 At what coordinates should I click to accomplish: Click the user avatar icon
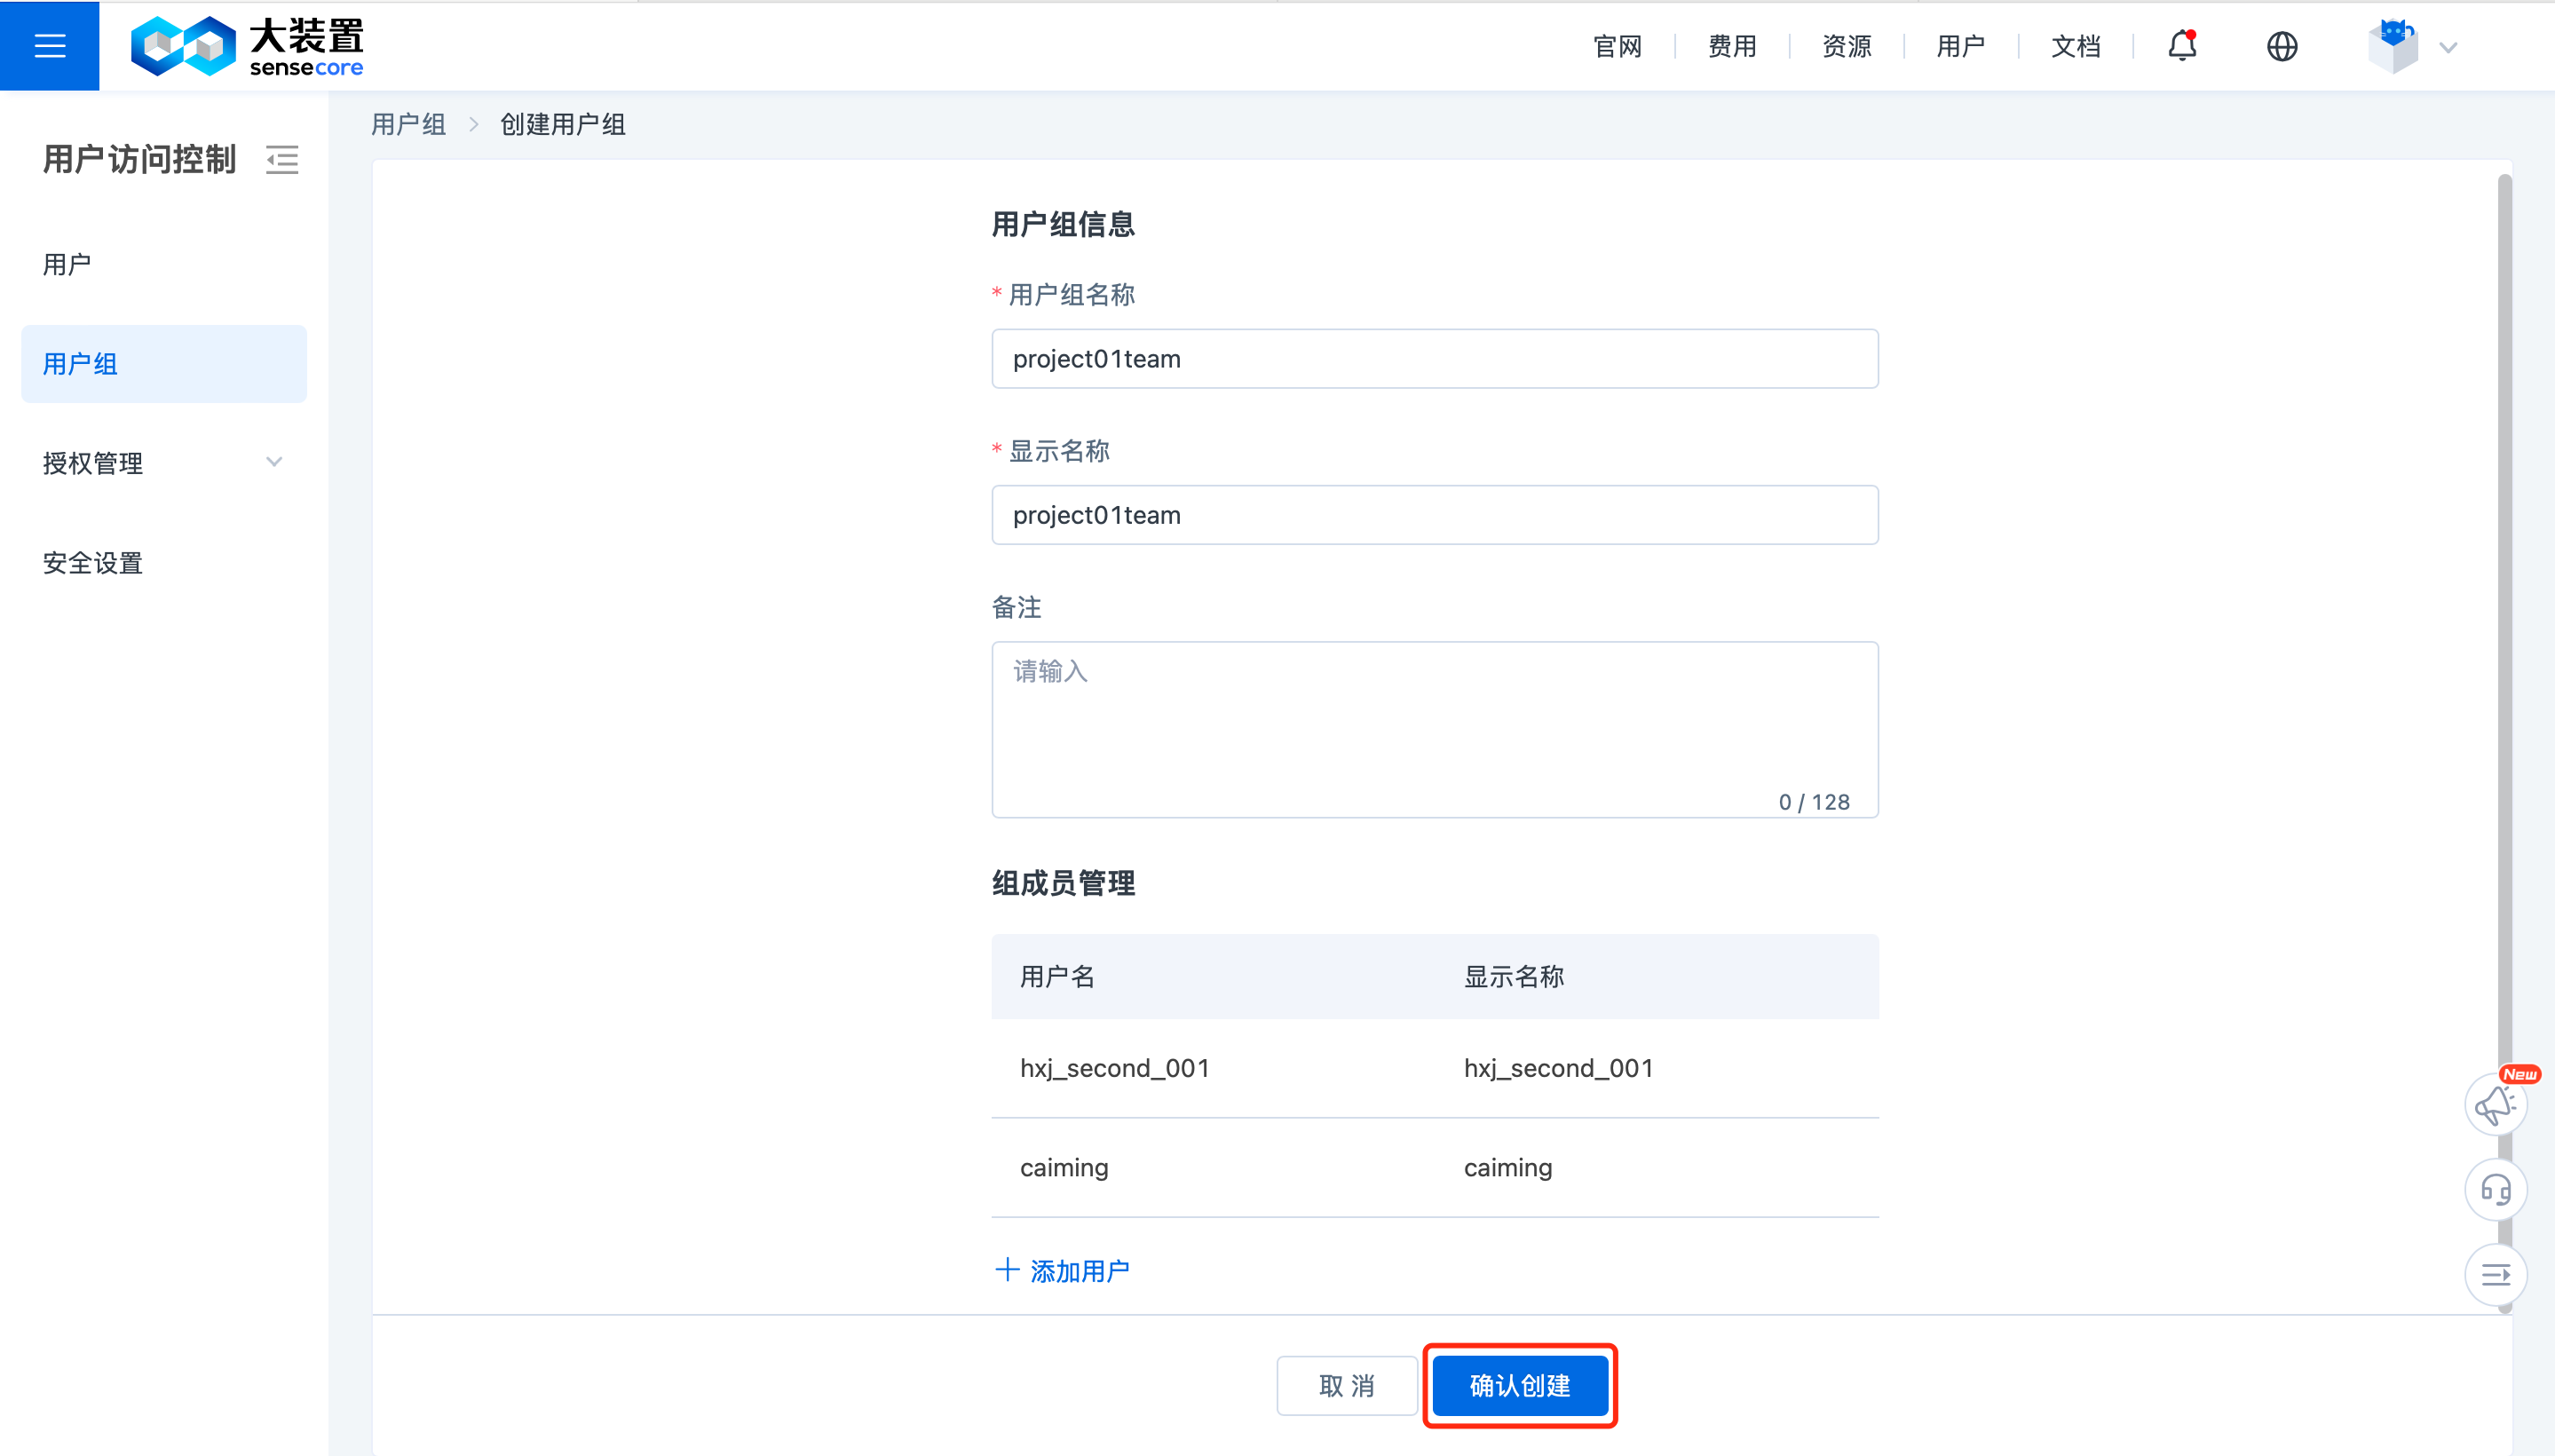(x=2392, y=46)
